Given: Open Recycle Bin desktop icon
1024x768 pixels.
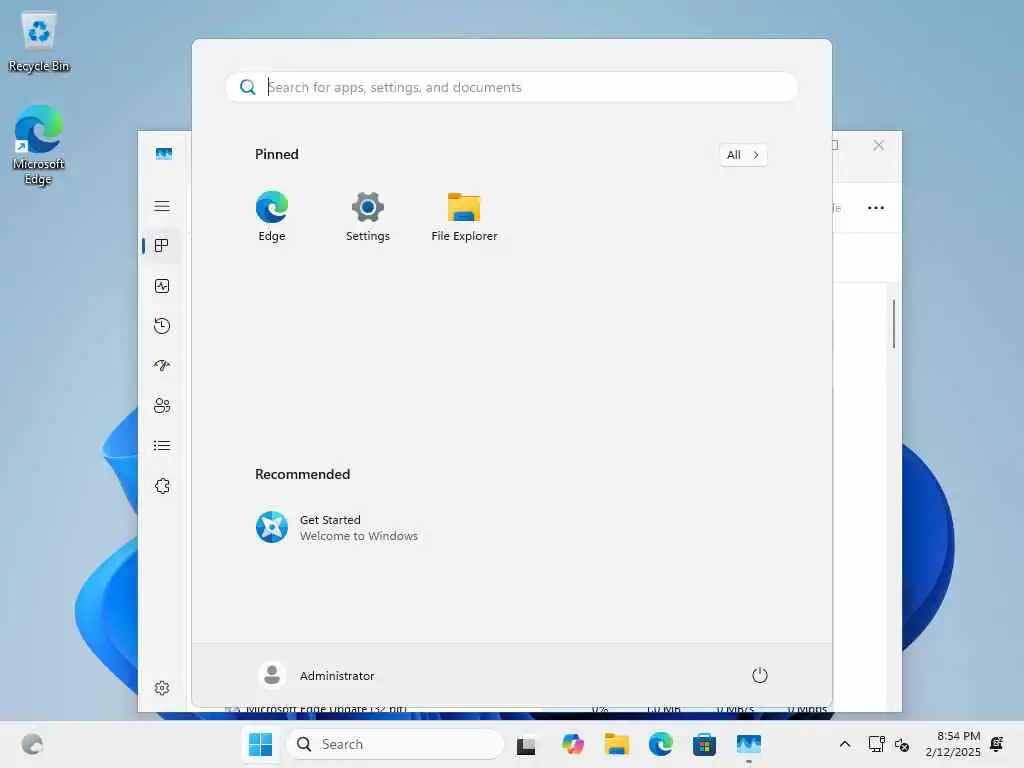Looking at the screenshot, I should click(39, 42).
